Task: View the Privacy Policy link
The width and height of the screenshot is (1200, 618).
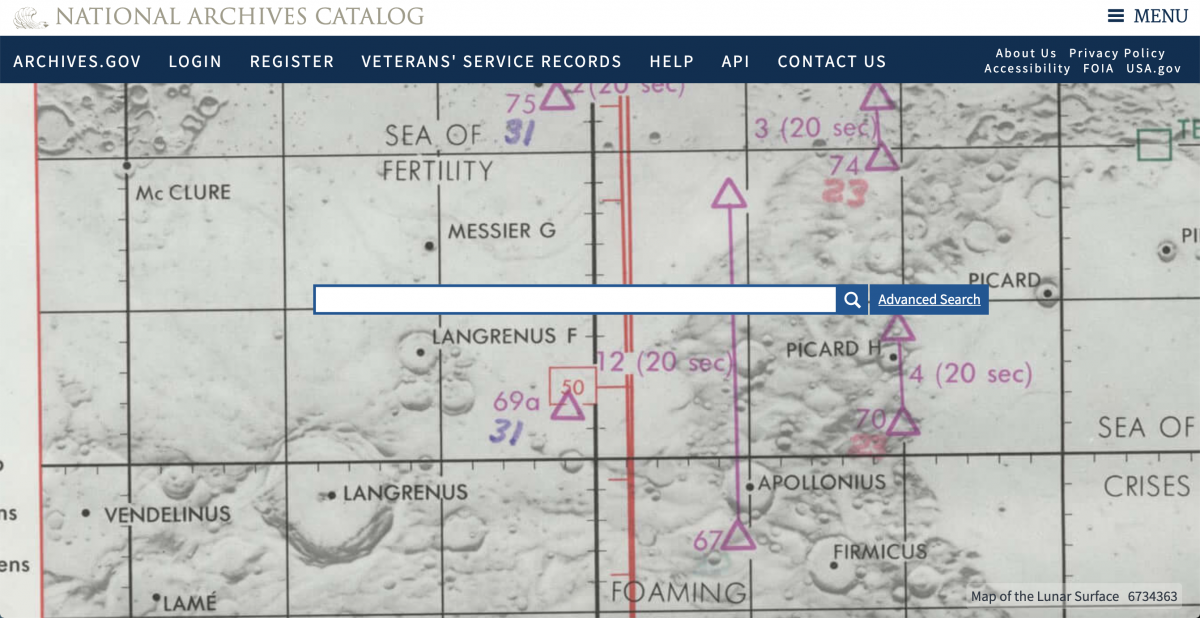Action: coord(1117,53)
